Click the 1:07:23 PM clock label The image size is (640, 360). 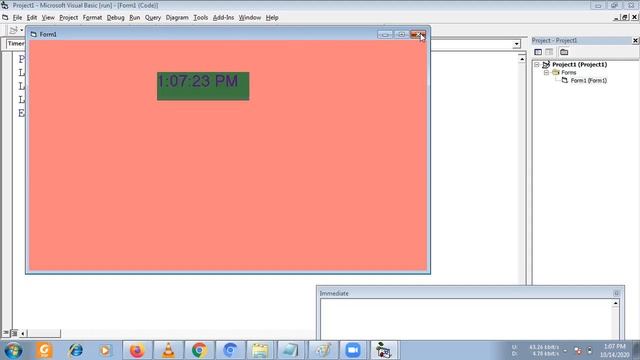[x=203, y=86]
